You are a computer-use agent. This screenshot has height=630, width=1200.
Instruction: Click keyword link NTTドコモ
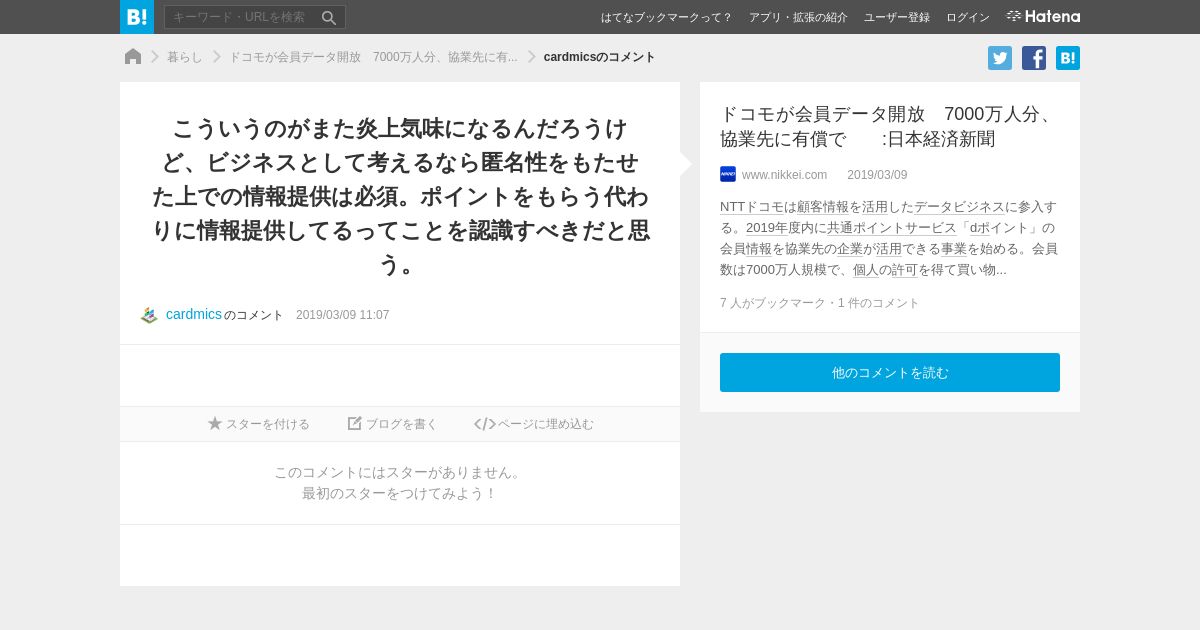(x=752, y=207)
